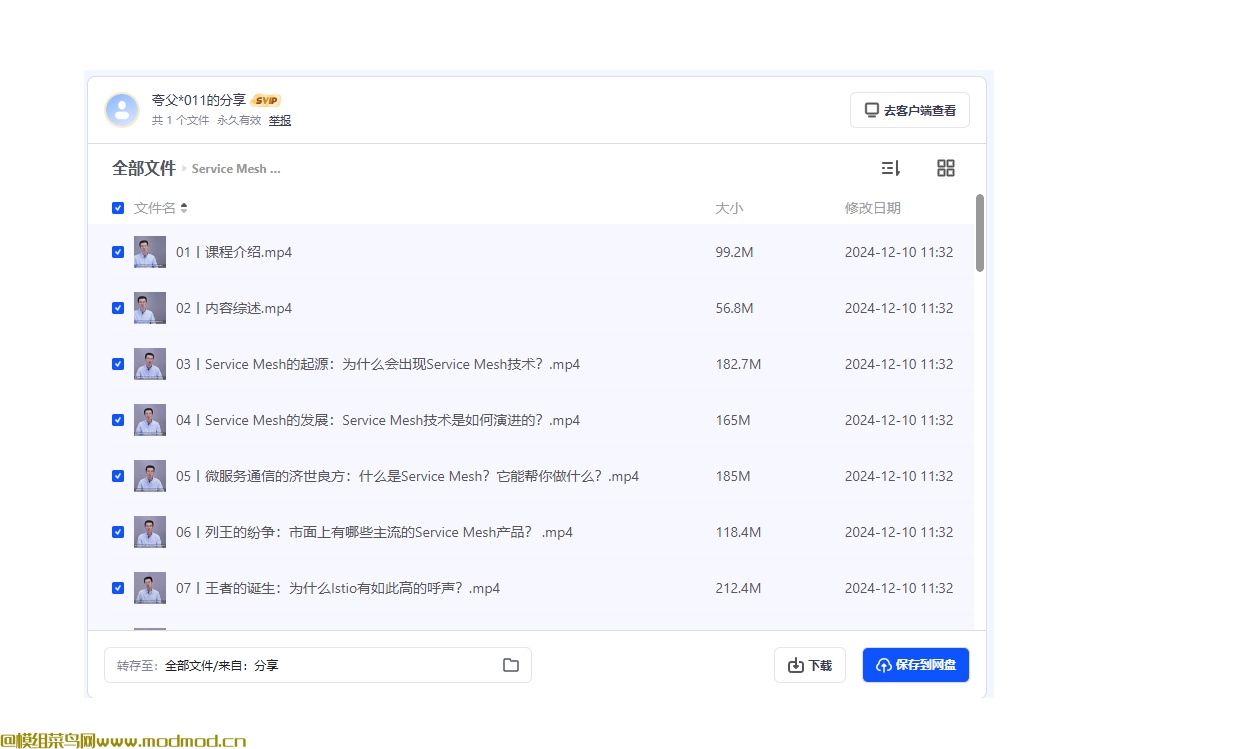The width and height of the screenshot is (1246, 749).
Task: Open thumbnail of 06 列王的纷争
Action: [x=150, y=532]
